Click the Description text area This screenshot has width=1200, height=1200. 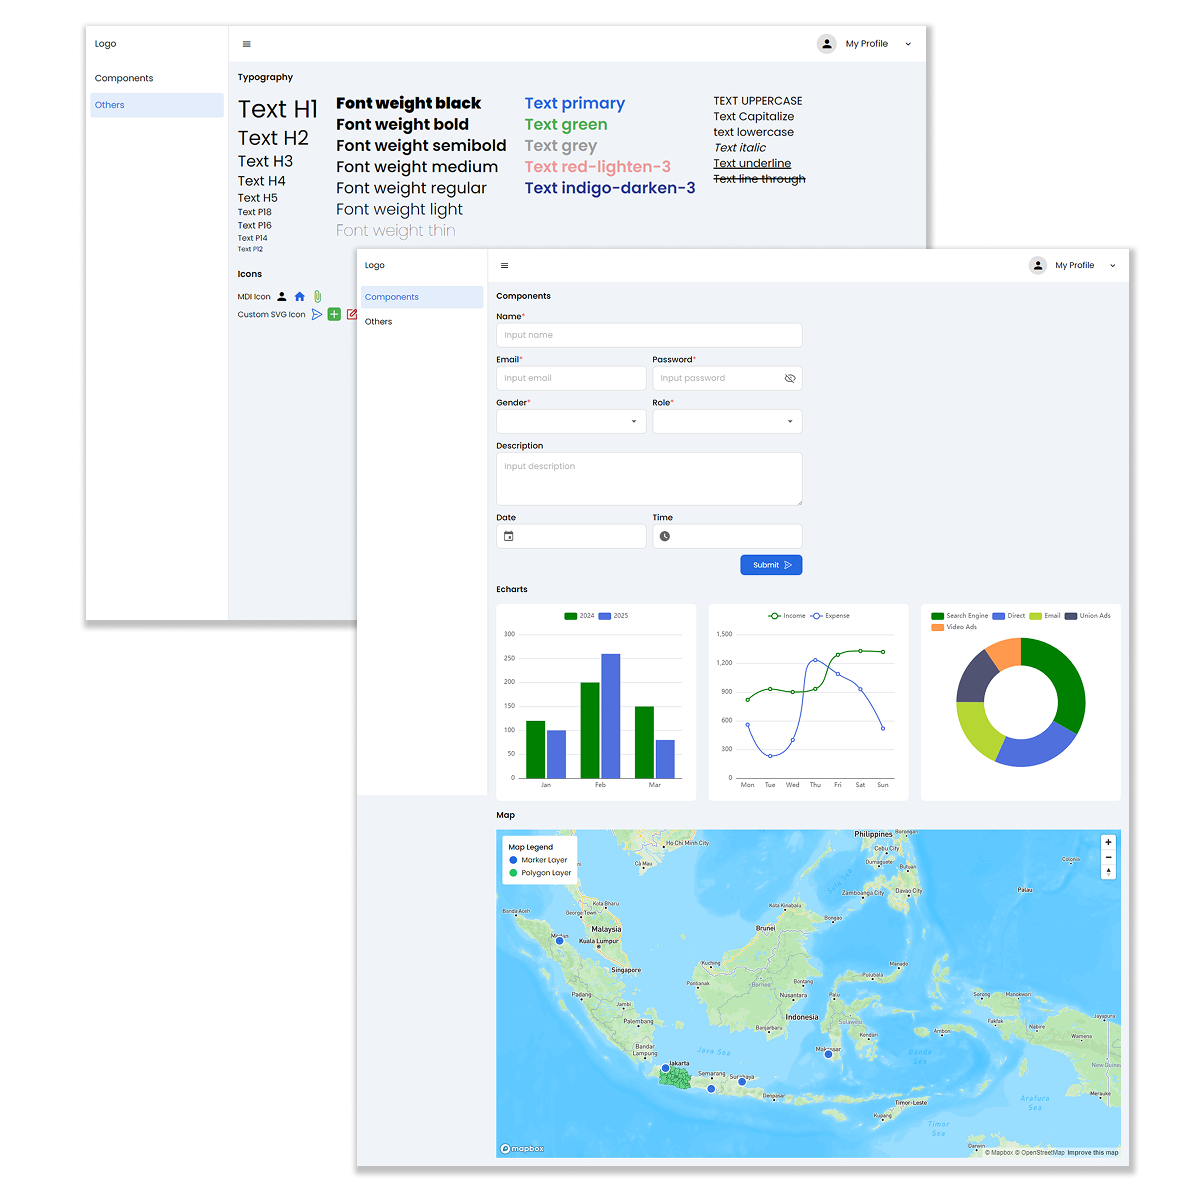(649, 479)
